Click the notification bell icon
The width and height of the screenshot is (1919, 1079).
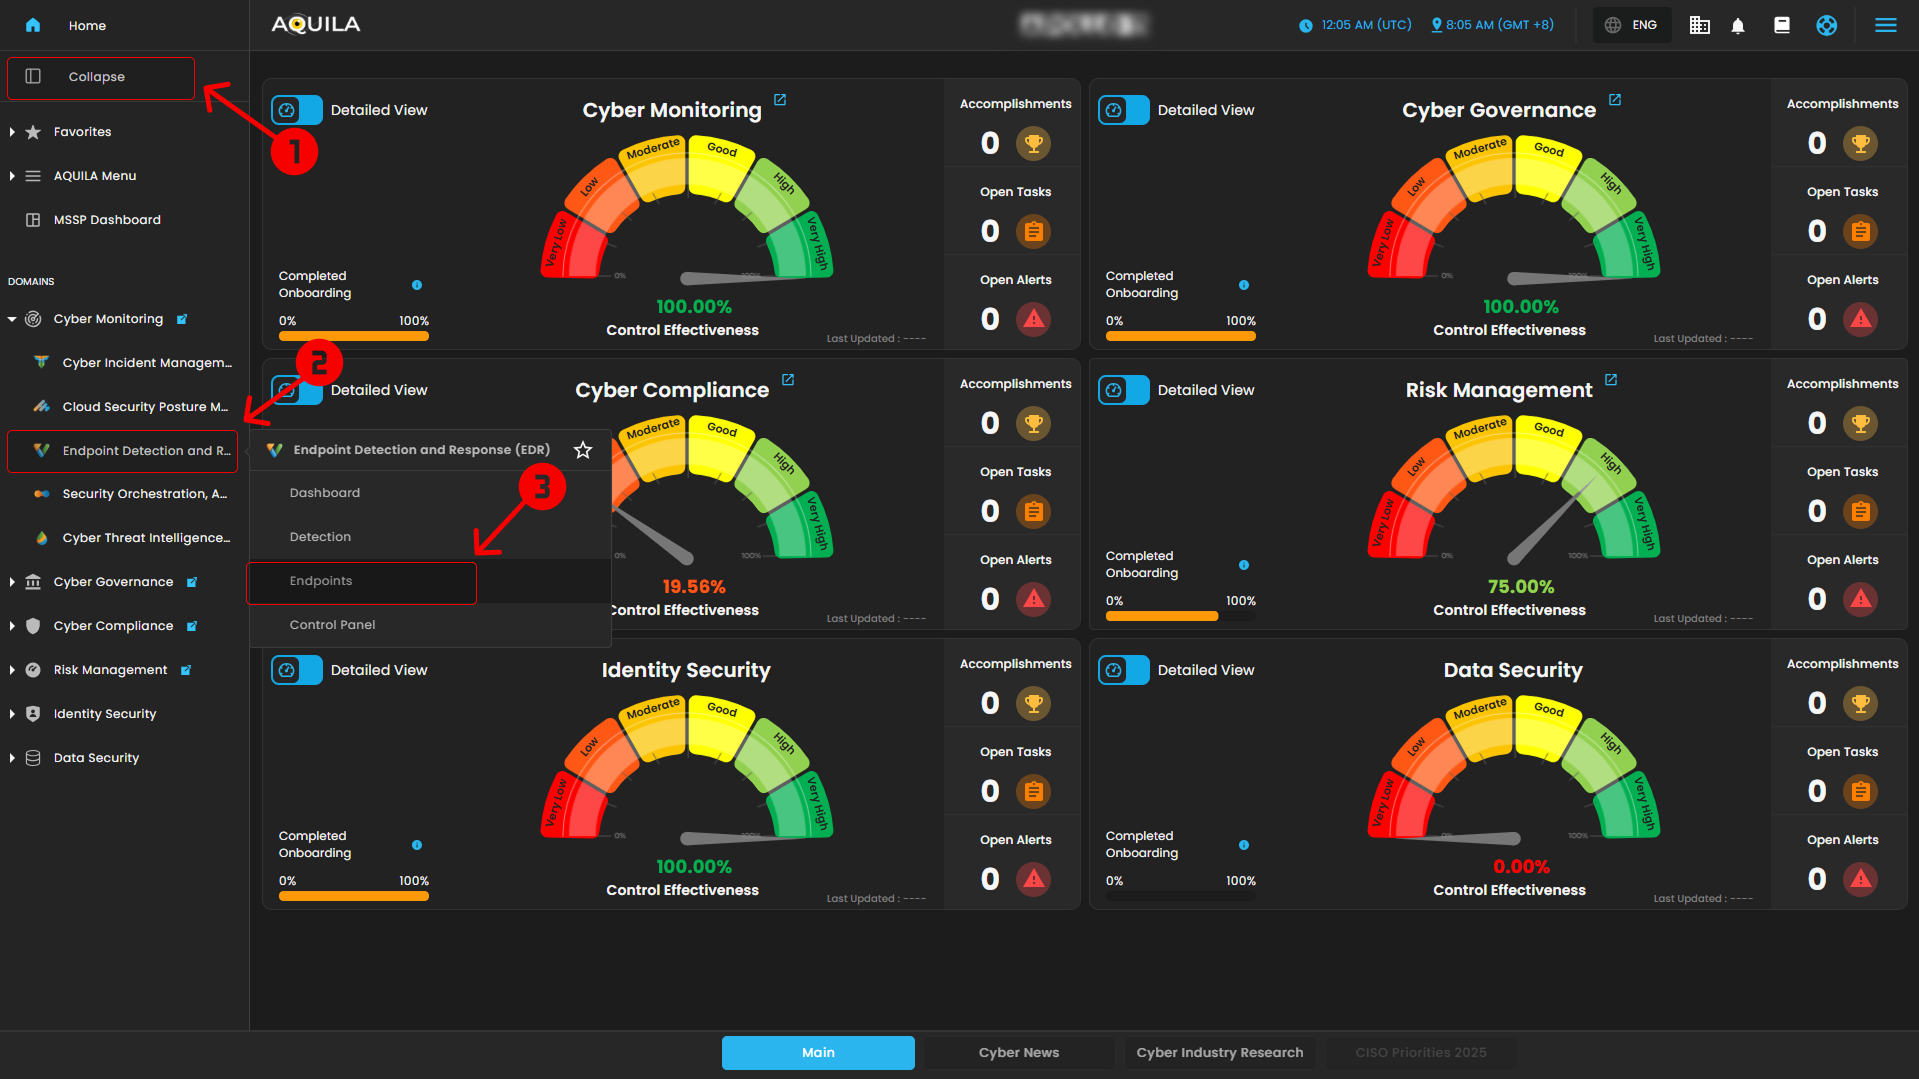tap(1738, 26)
